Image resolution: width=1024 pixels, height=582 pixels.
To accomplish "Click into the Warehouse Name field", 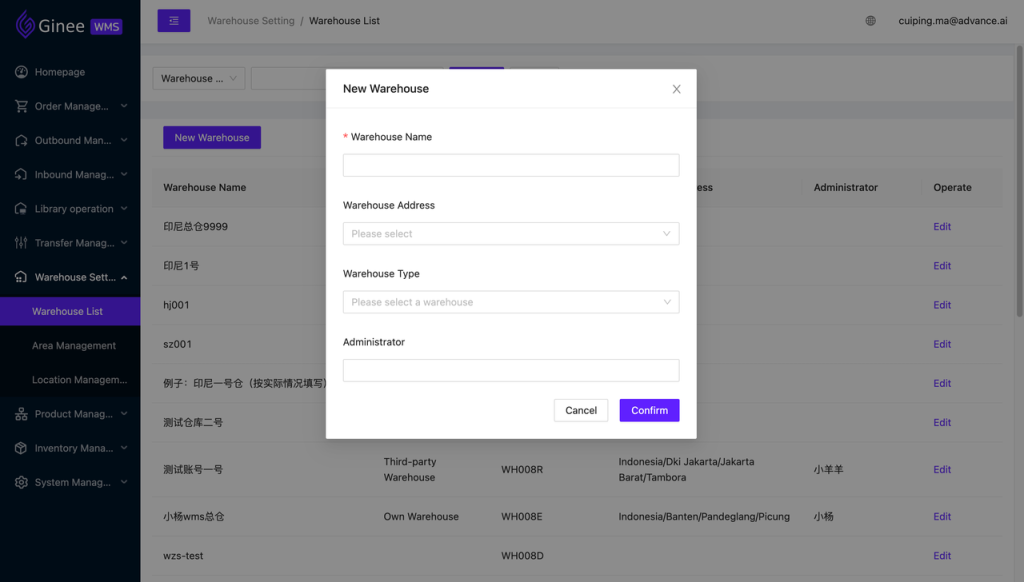I will [x=510, y=166].
